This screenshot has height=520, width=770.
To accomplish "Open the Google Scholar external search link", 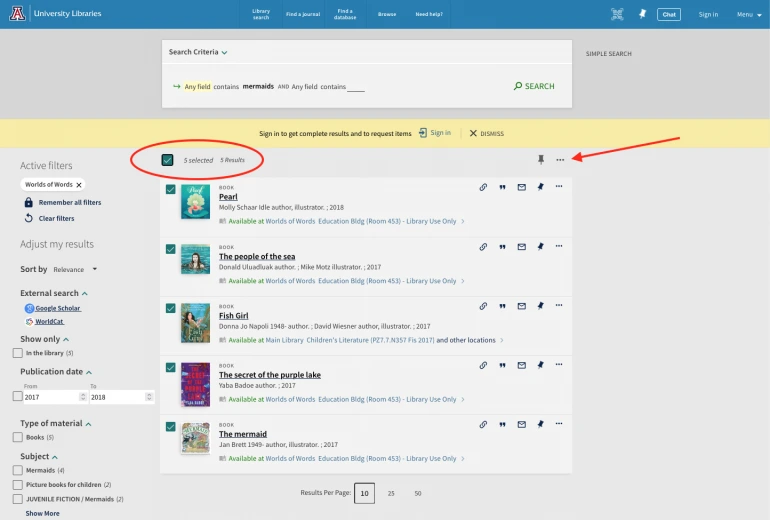I will point(57,308).
